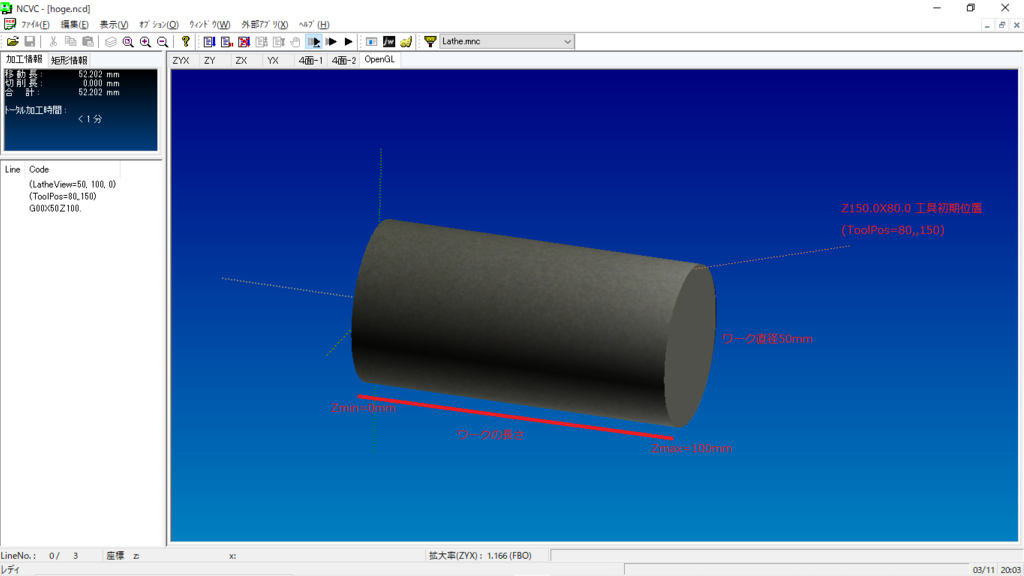Switch to the 4面-1 view tab
This screenshot has height=576, width=1024.
coord(310,61)
